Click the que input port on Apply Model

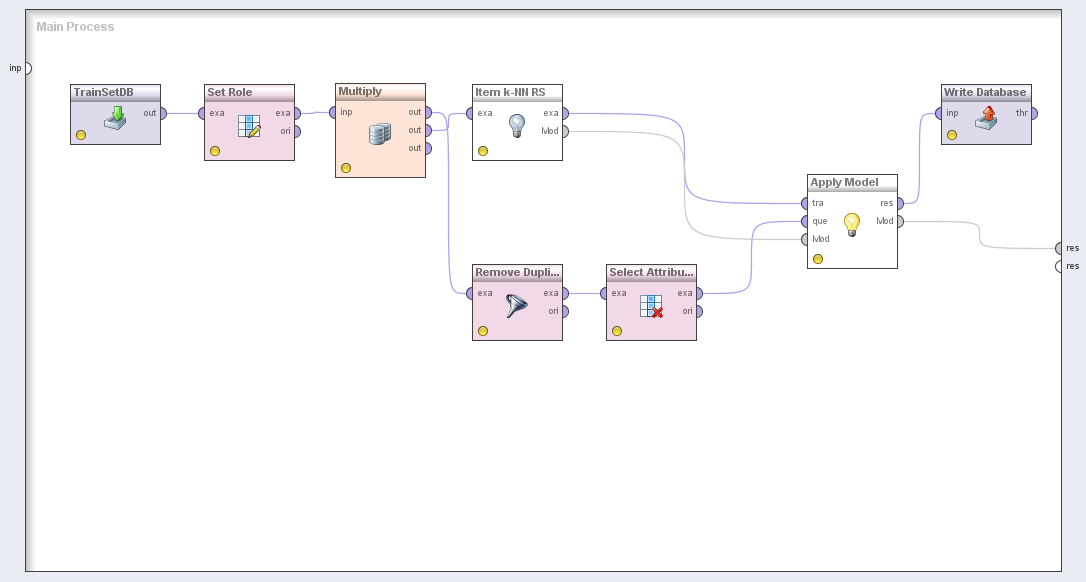(x=803, y=221)
